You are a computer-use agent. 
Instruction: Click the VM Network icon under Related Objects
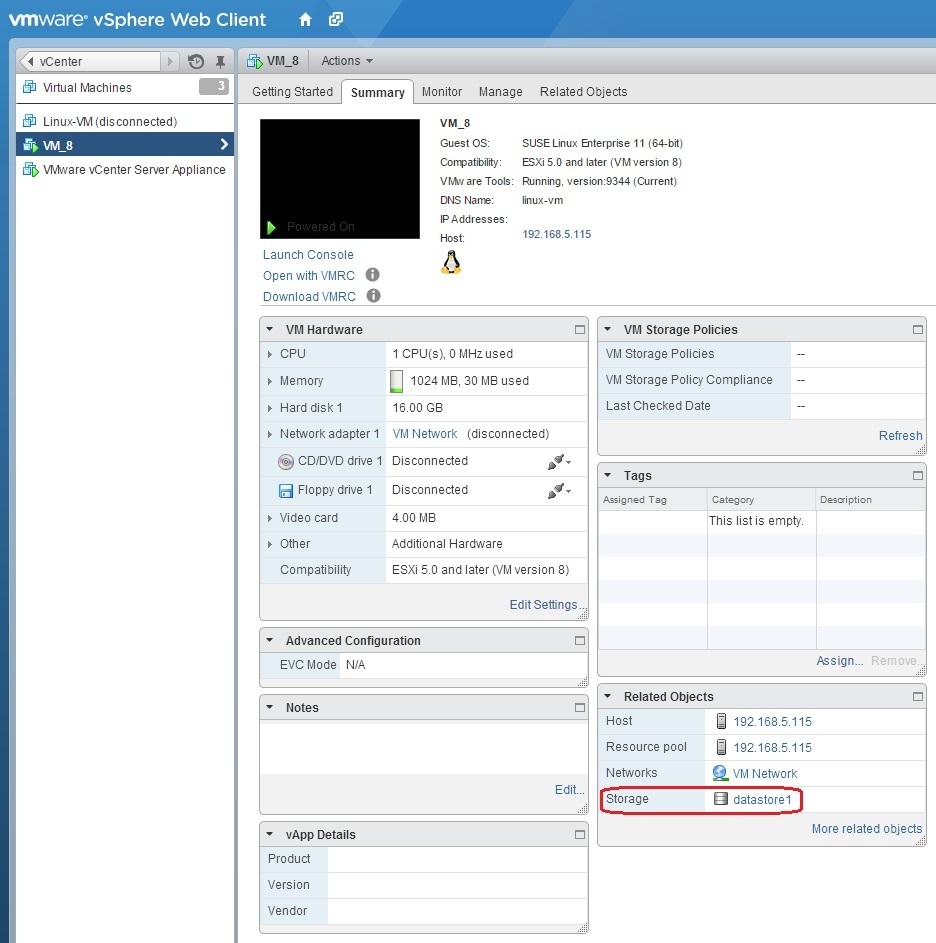click(718, 773)
